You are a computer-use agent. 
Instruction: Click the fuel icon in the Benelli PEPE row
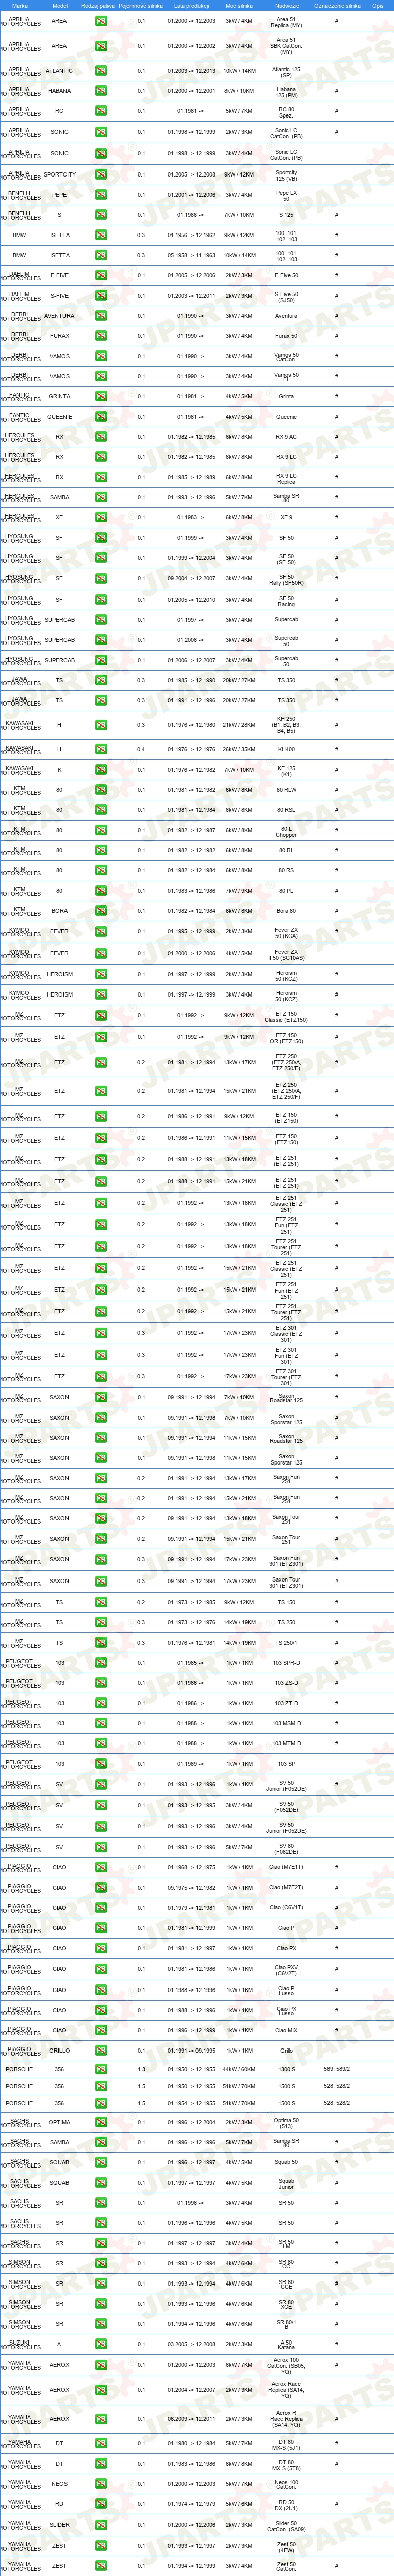pyautogui.click(x=101, y=195)
